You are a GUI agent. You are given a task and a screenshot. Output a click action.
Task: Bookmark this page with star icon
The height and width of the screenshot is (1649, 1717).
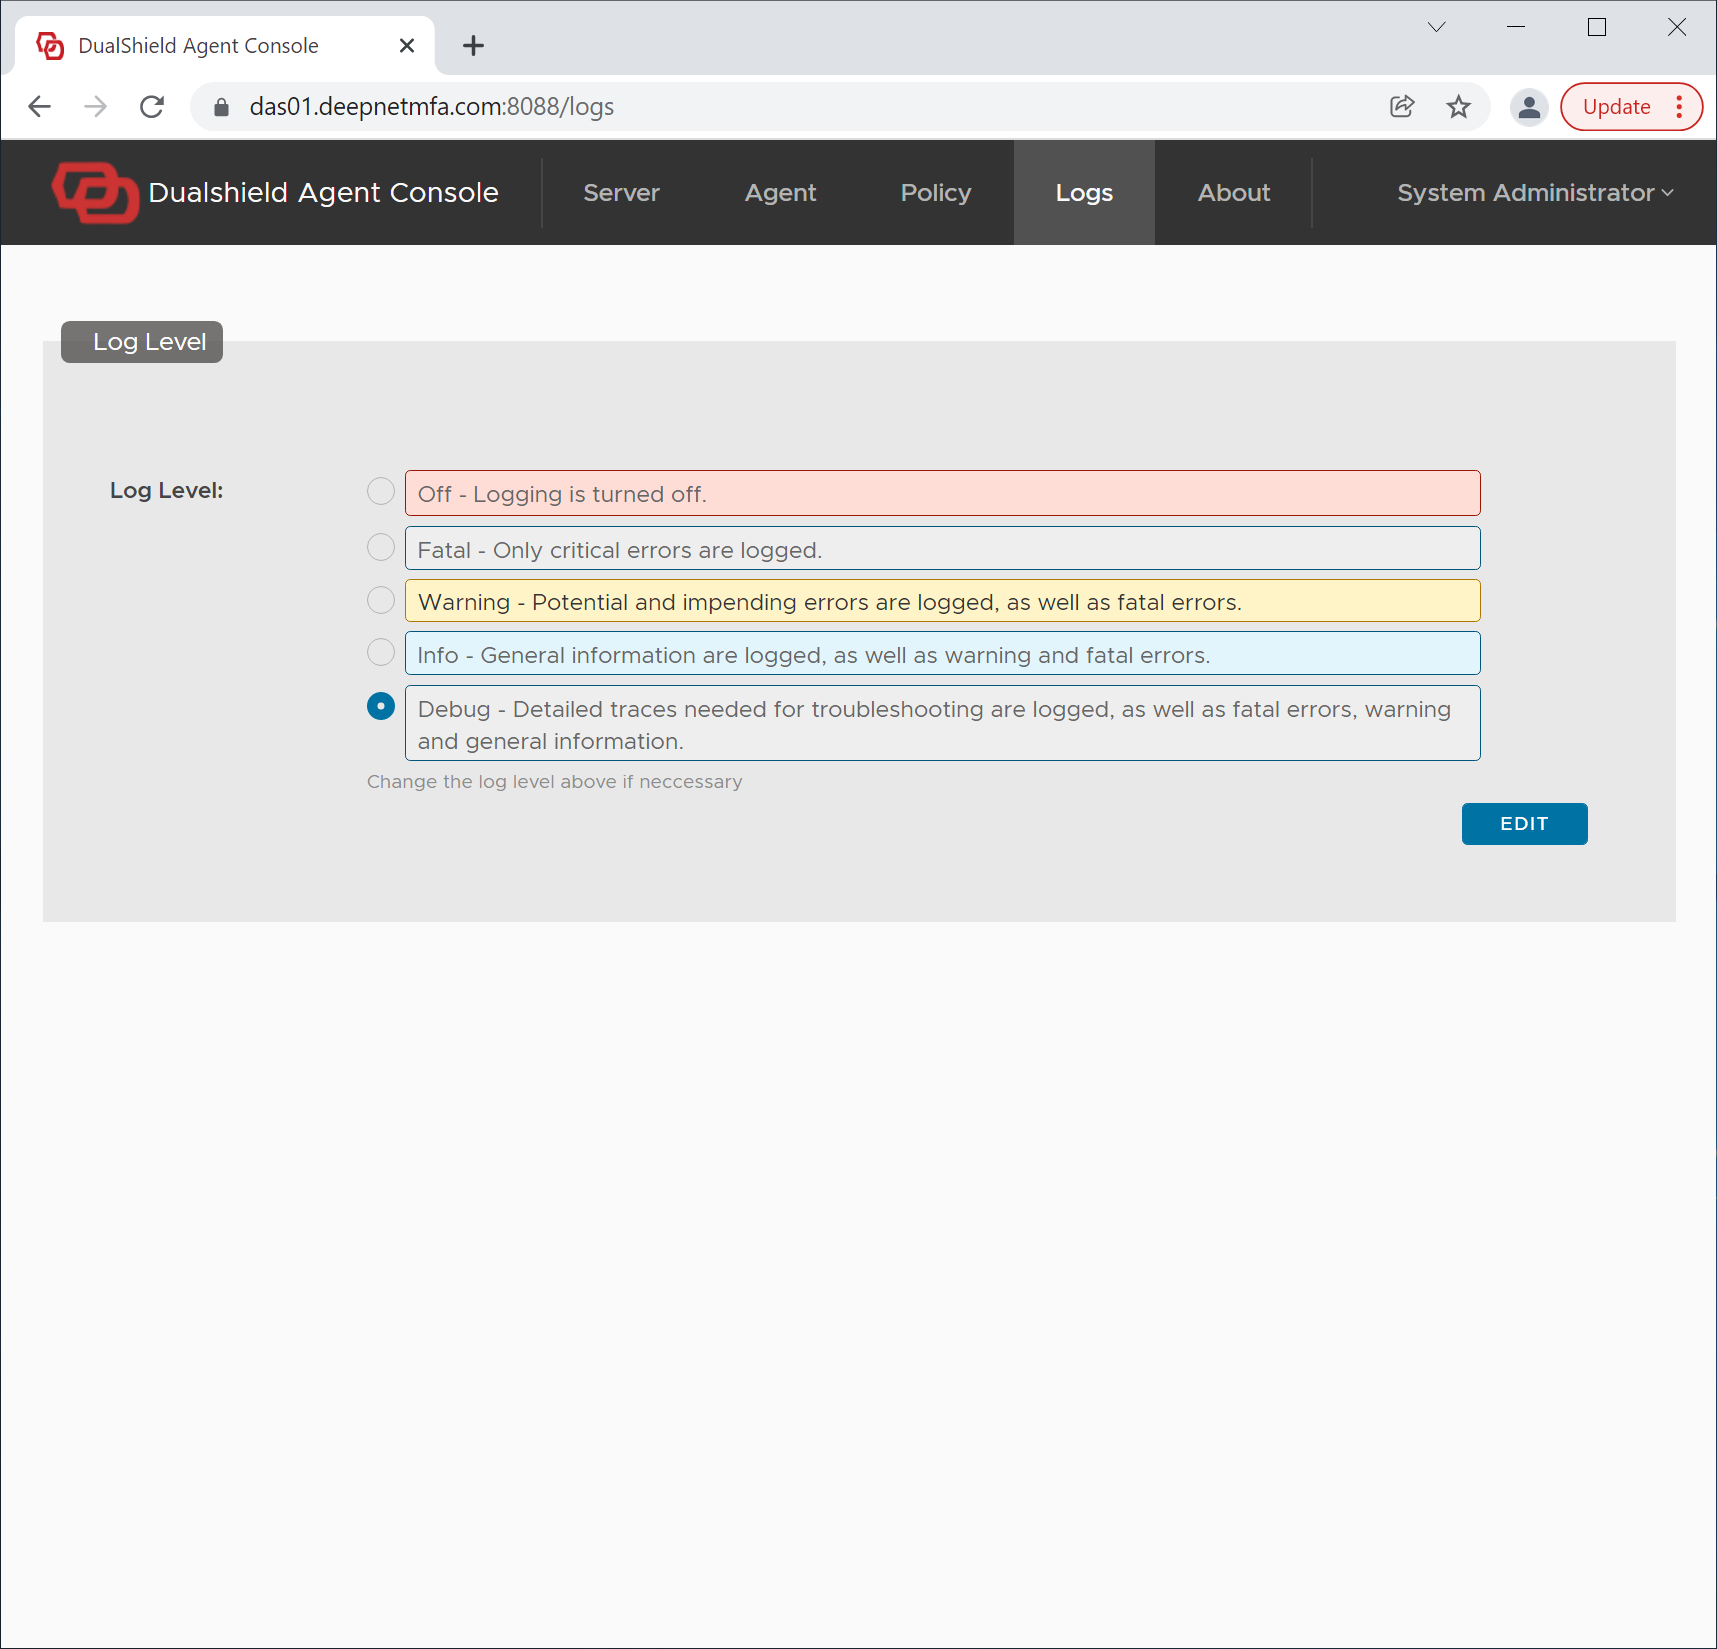pyautogui.click(x=1458, y=107)
